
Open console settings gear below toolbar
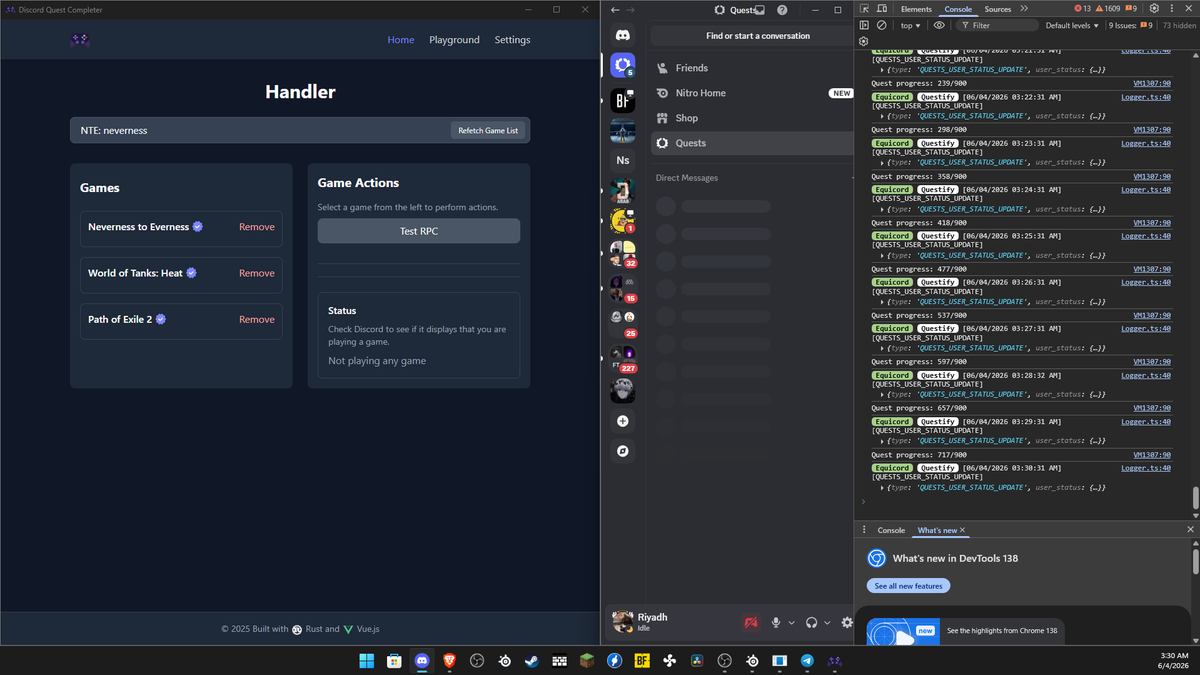[864, 42]
